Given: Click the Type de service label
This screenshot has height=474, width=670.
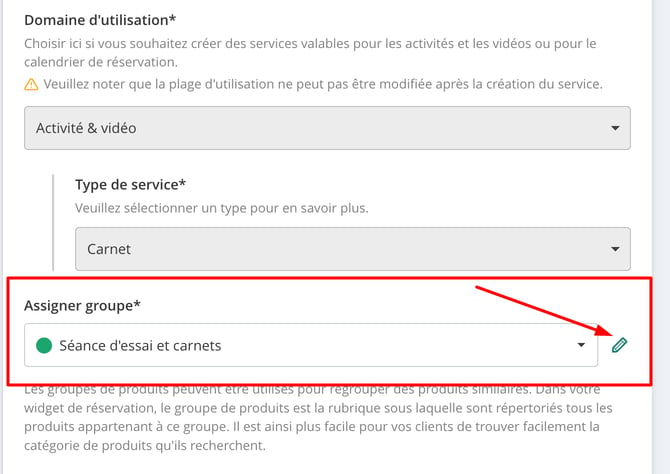Looking at the screenshot, I should click(x=130, y=185).
